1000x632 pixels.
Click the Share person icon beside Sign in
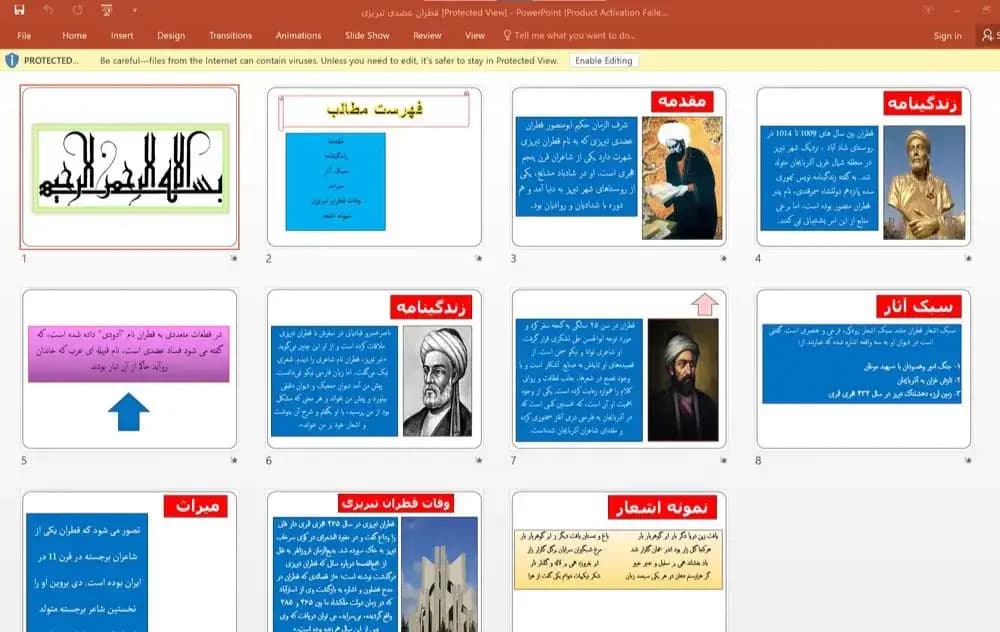point(988,36)
